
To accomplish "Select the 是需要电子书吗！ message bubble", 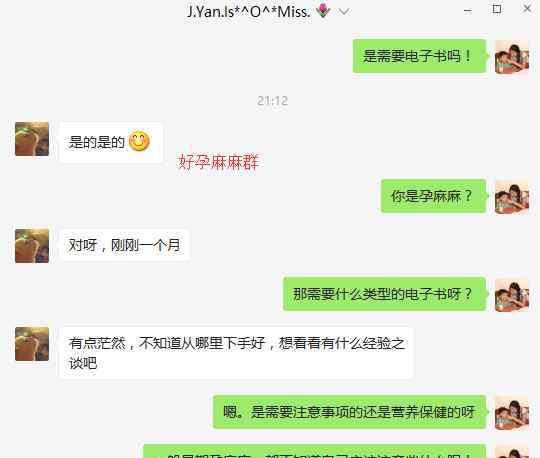I will pyautogui.click(x=419, y=56).
